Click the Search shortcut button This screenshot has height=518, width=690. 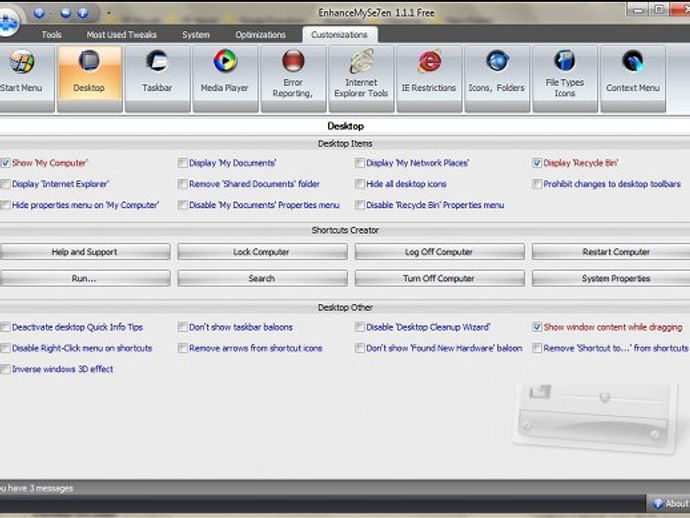point(262,279)
